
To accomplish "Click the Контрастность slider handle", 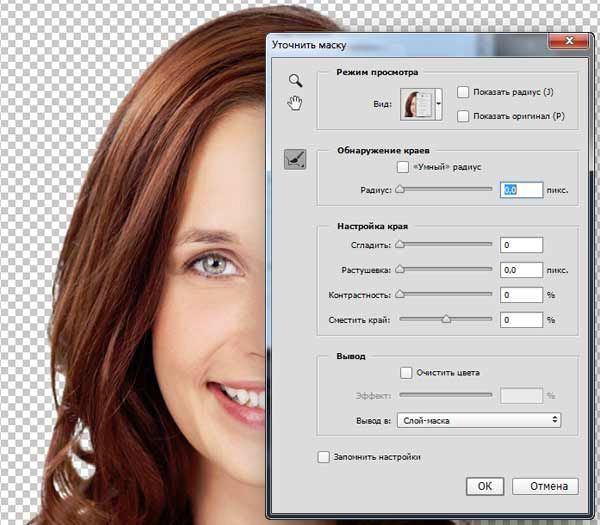I will pyautogui.click(x=400, y=294).
